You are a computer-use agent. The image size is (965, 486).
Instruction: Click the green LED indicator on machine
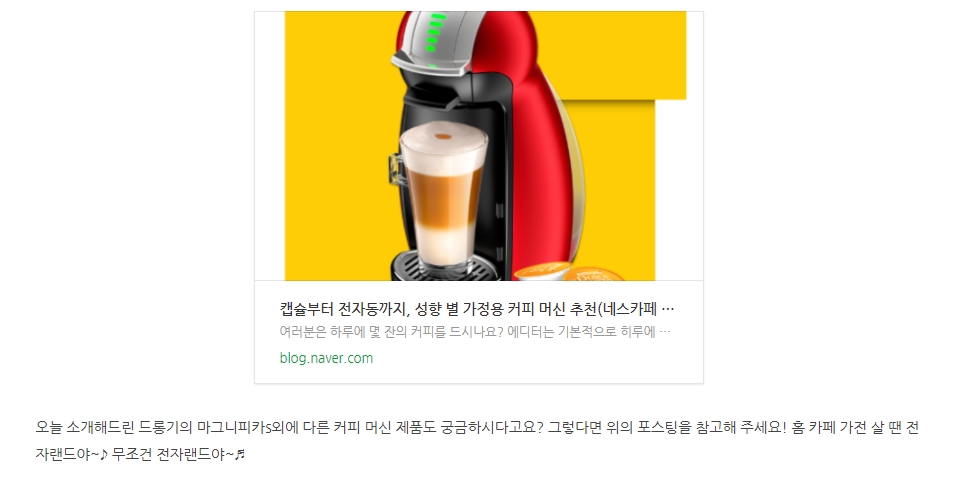click(x=434, y=33)
